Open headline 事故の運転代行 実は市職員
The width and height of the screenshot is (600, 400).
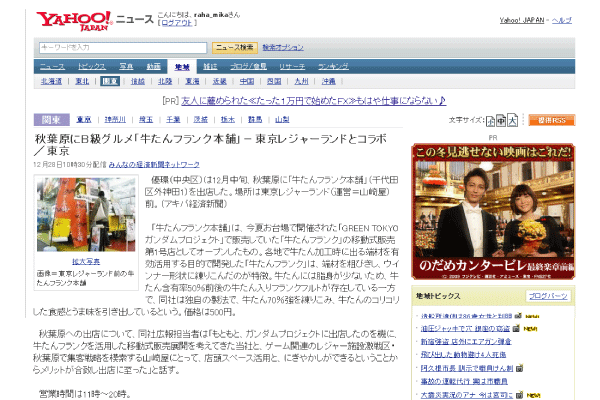click(464, 381)
